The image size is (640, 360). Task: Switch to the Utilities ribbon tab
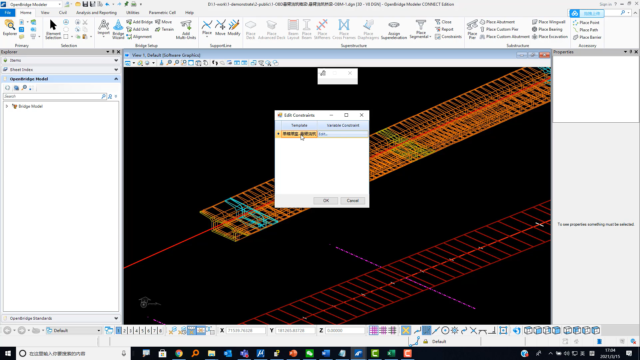[x=132, y=13]
